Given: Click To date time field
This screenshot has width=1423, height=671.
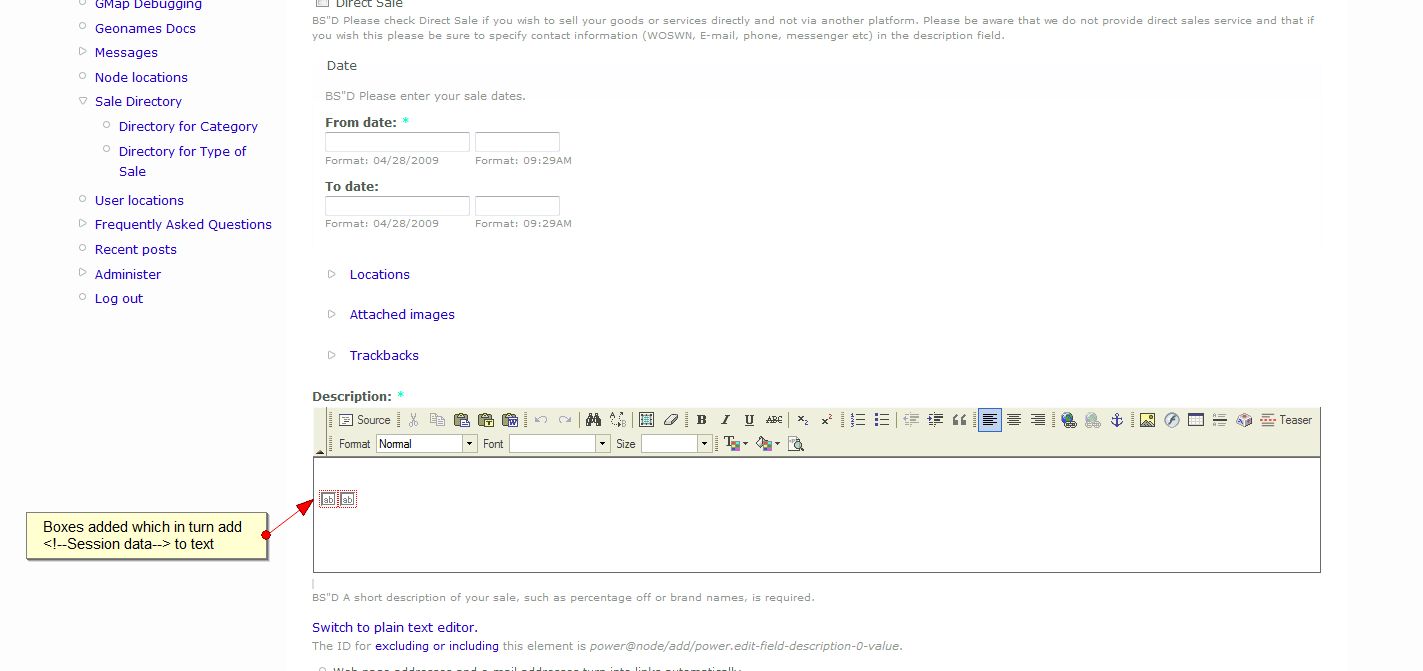Looking at the screenshot, I should click(x=517, y=206).
